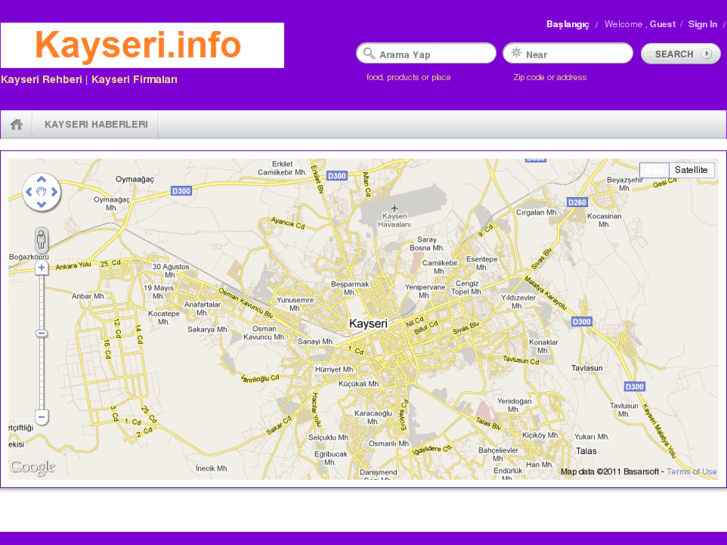The height and width of the screenshot is (545, 727).
Task: Click the Küçükali Mh. label
Action: (x=359, y=384)
